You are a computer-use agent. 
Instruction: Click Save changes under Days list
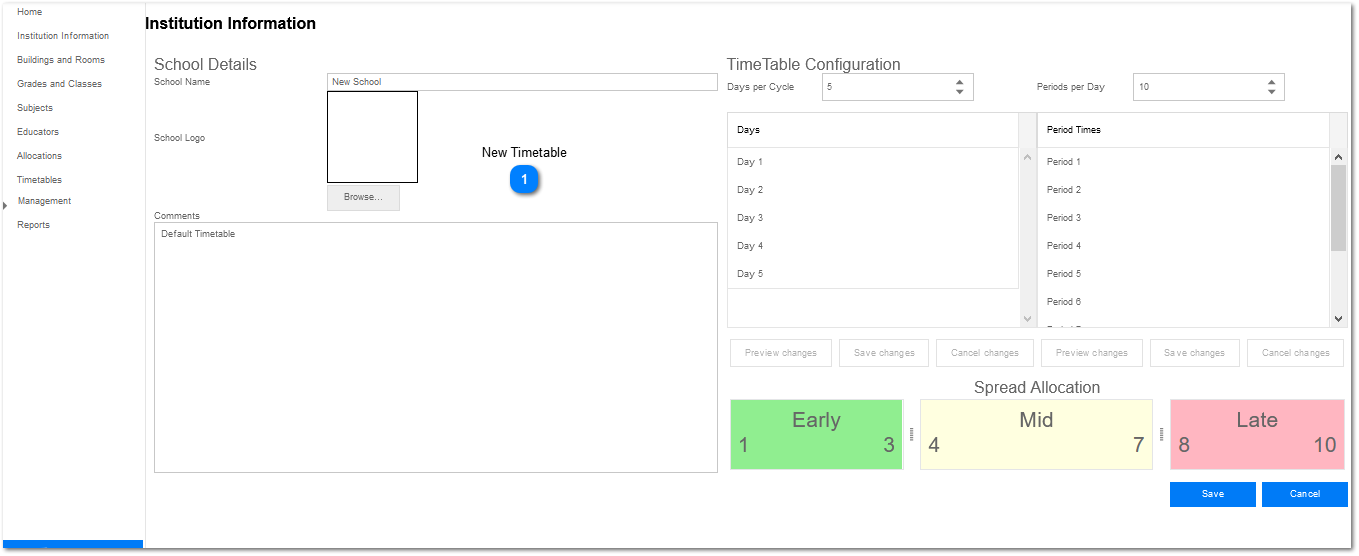[x=884, y=353]
